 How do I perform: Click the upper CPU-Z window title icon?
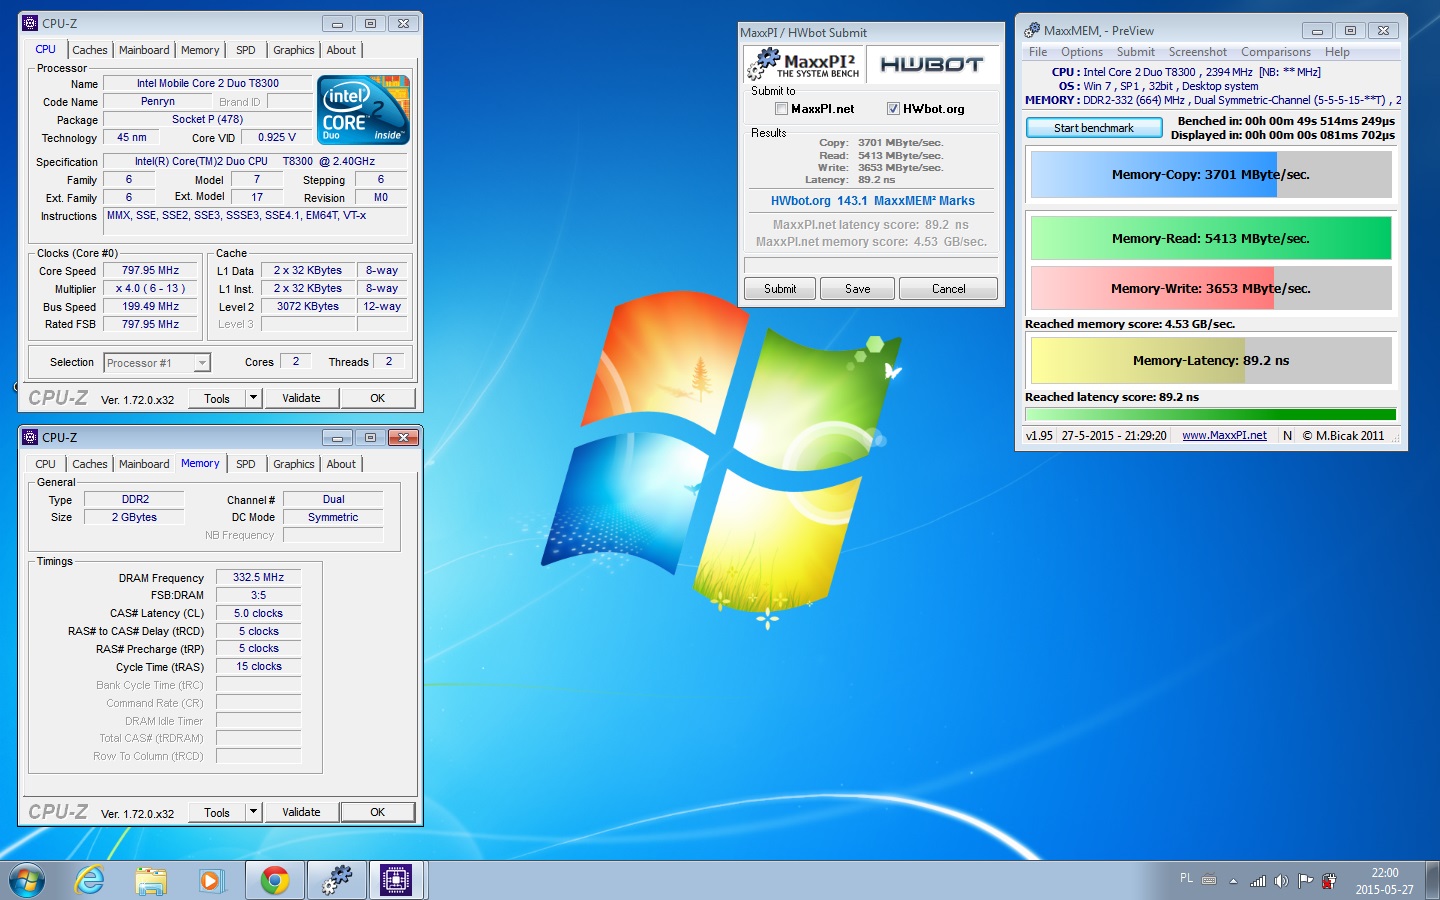(x=30, y=23)
